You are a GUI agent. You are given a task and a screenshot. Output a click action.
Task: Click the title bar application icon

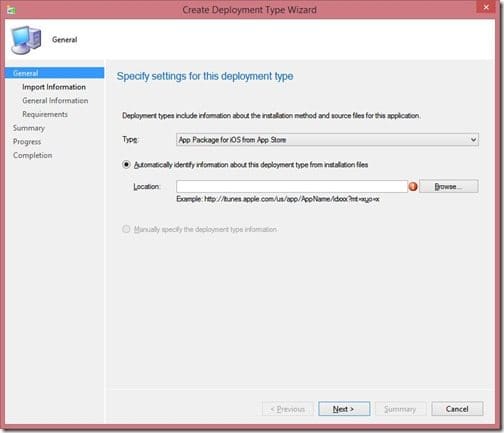click(x=12, y=10)
